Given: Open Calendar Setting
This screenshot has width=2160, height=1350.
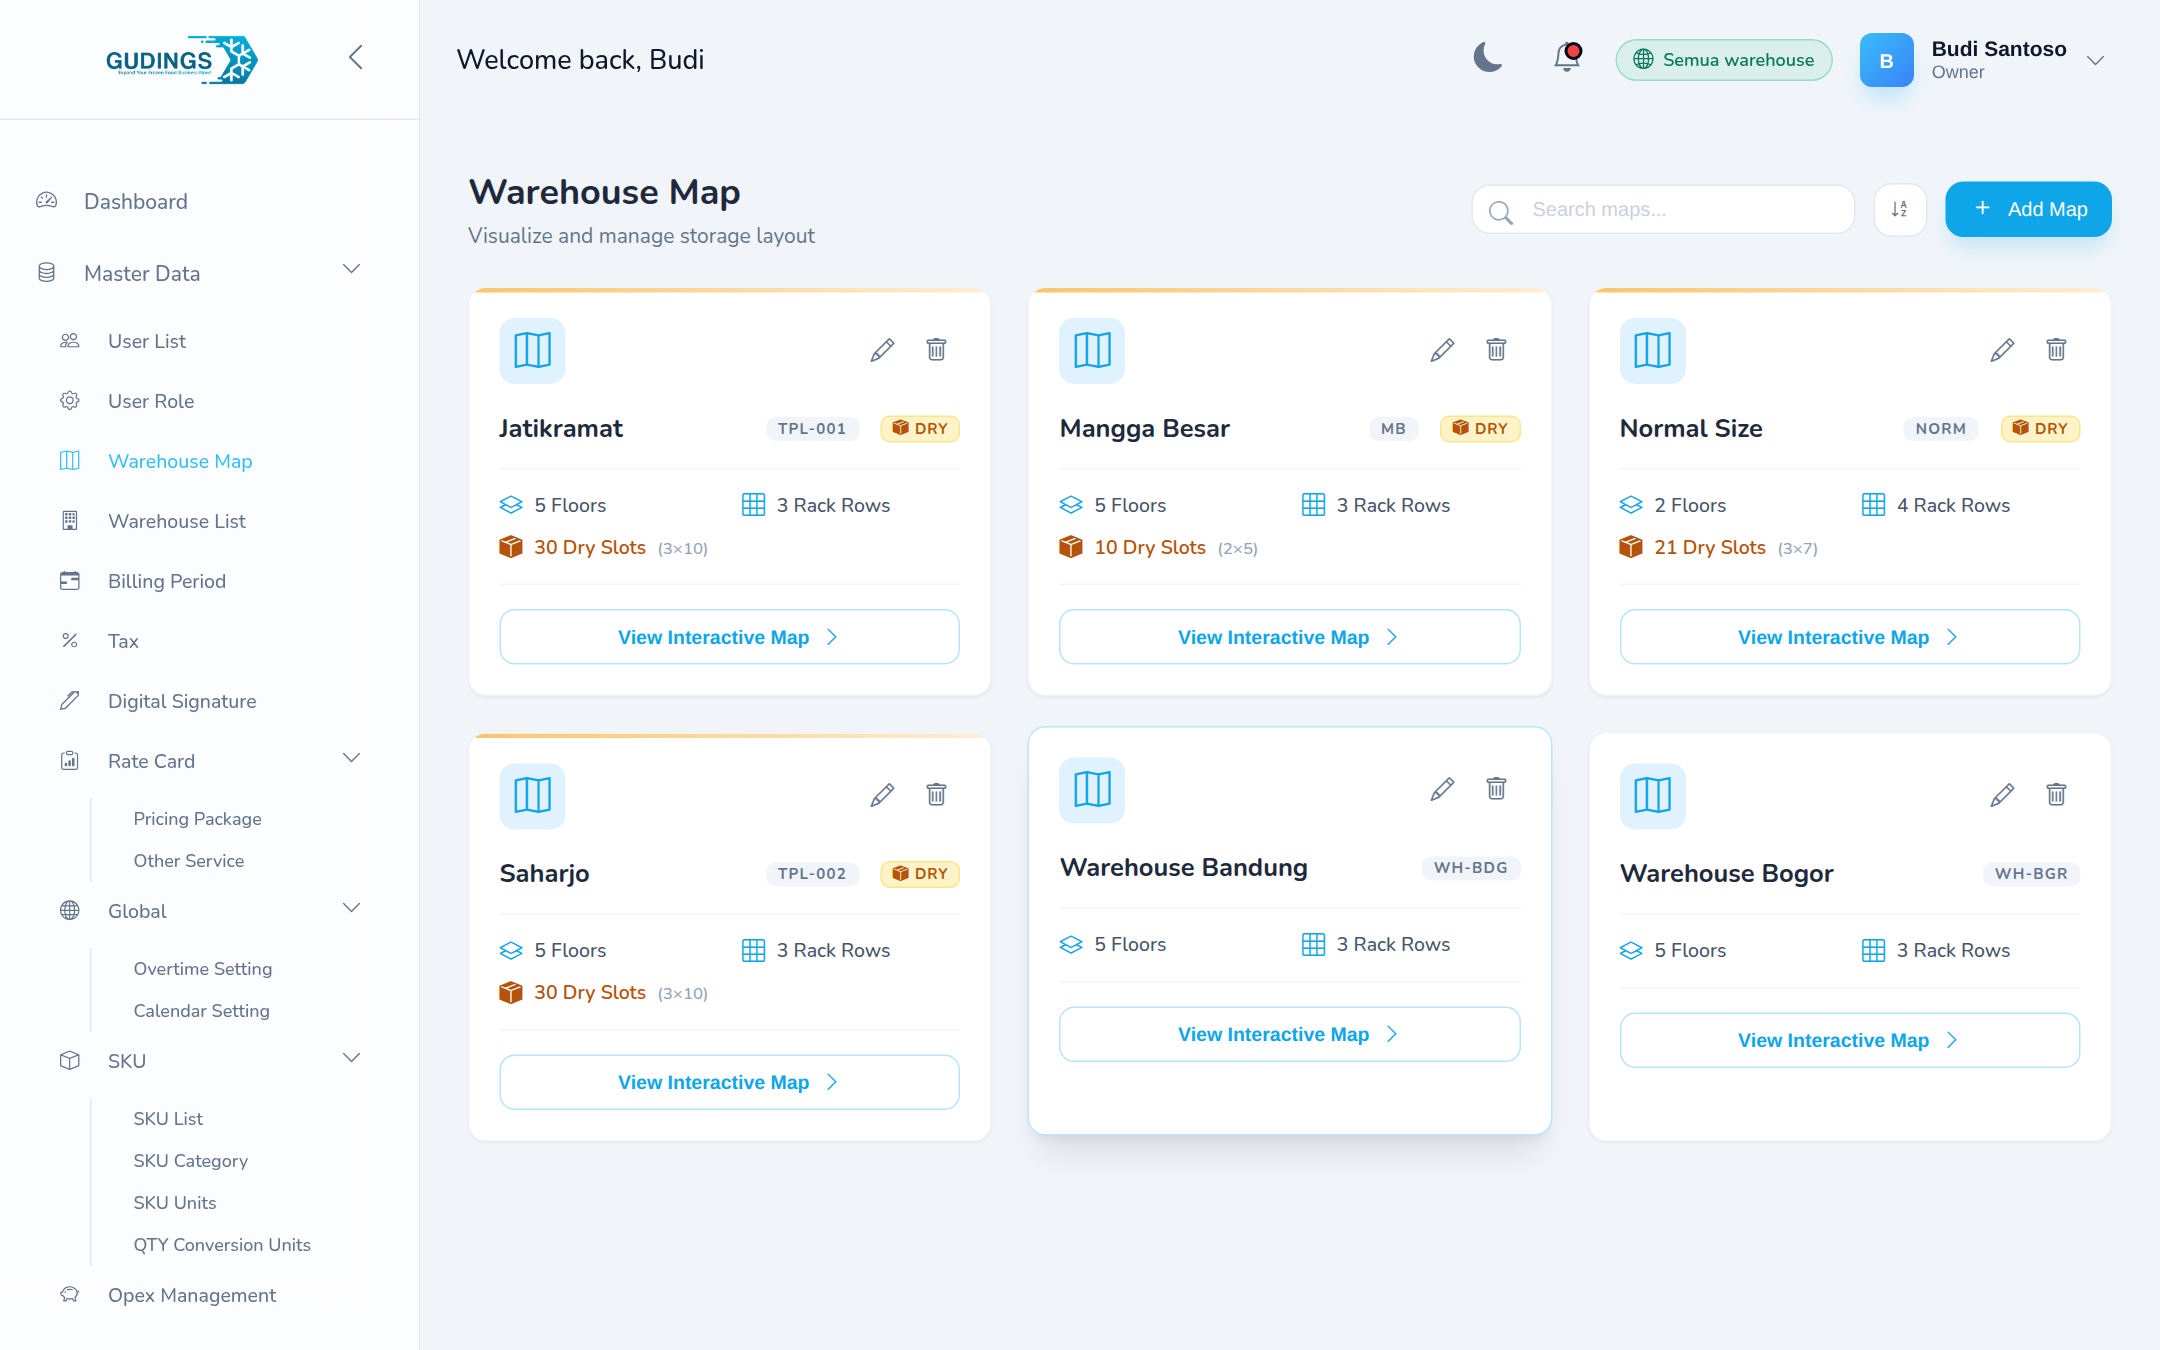Looking at the screenshot, I should [201, 1011].
